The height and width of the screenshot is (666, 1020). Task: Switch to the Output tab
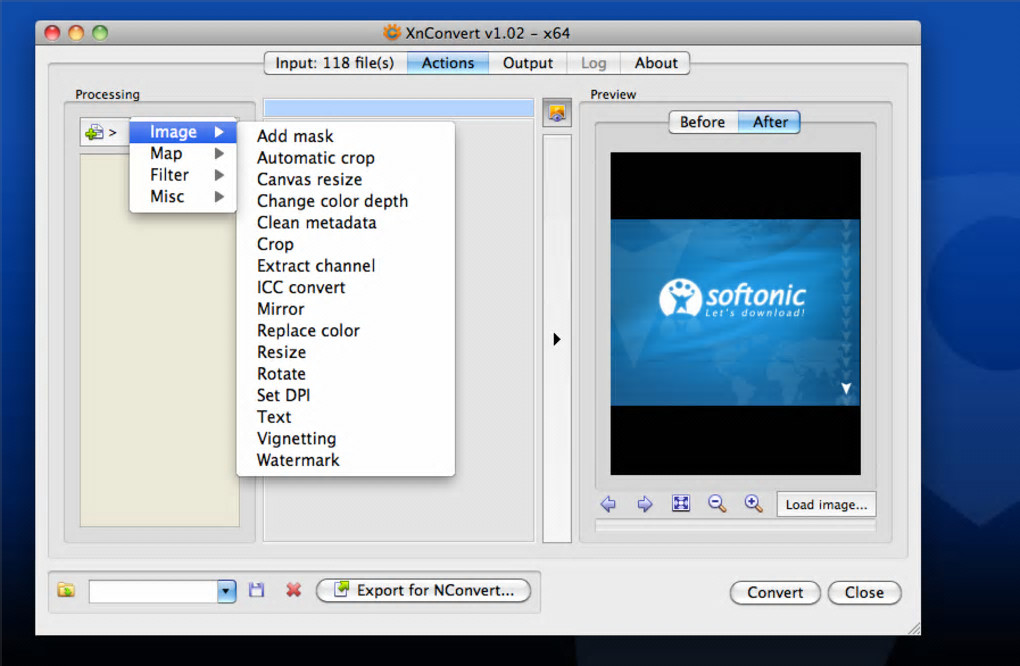528,63
